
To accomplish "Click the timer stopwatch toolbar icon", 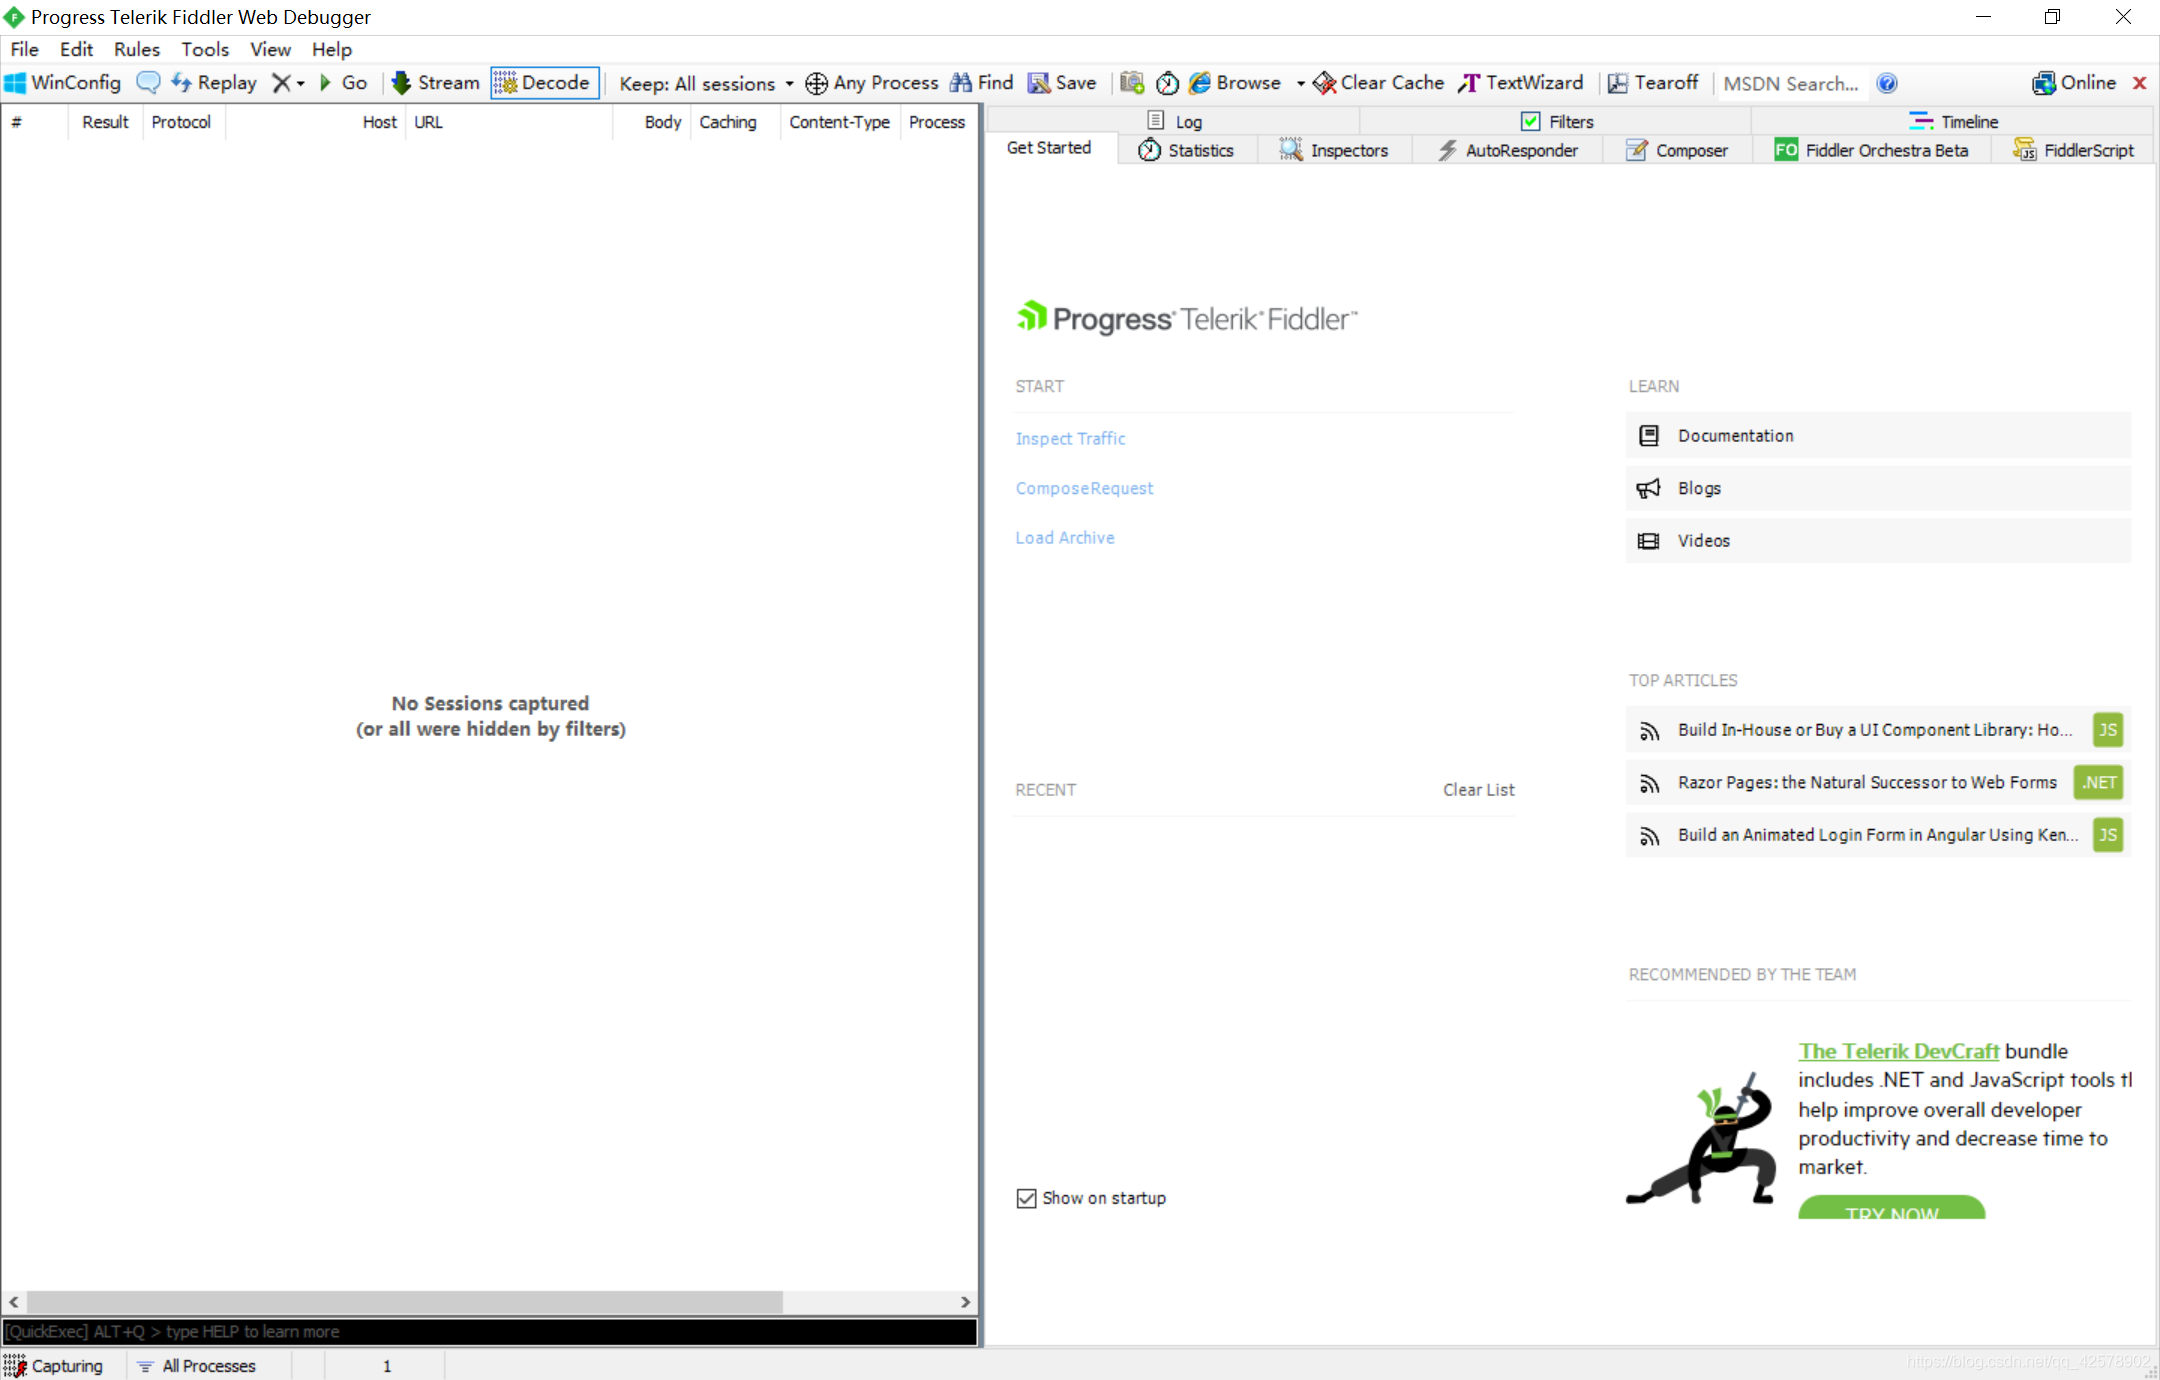I will [x=1167, y=83].
